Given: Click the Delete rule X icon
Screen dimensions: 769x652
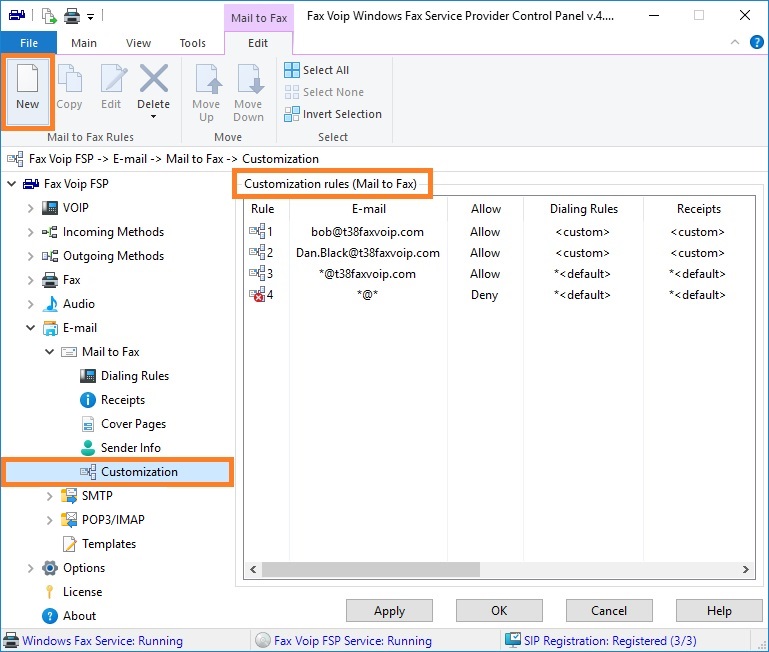Looking at the screenshot, I should tap(154, 78).
